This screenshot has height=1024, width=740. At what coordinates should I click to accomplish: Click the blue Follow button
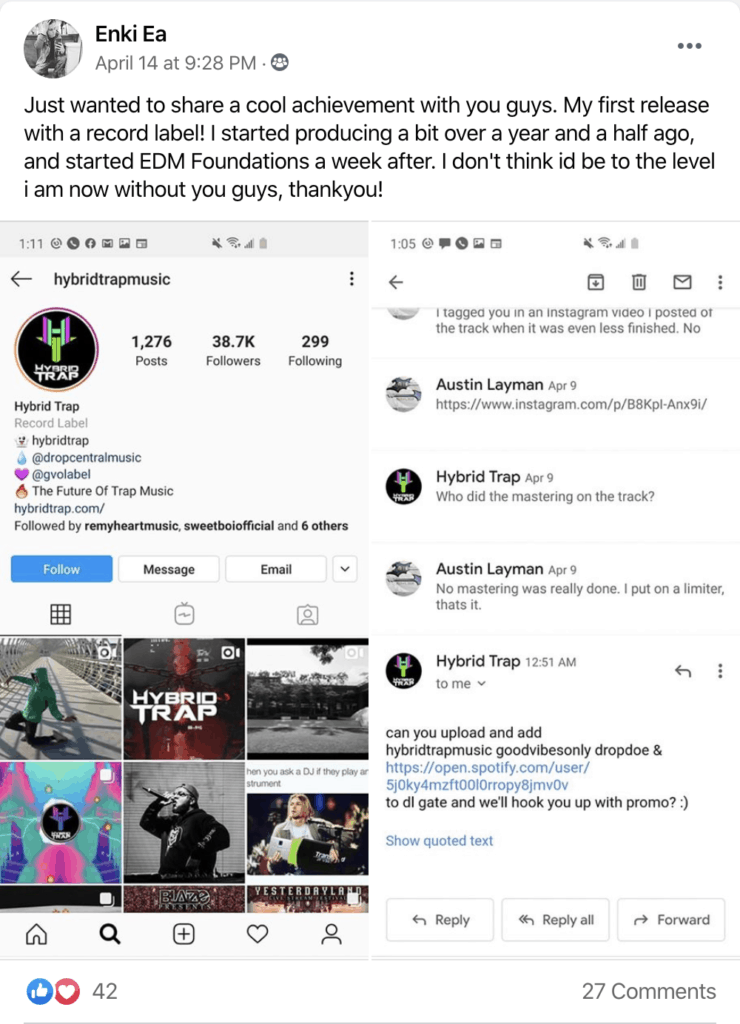[x=61, y=569]
